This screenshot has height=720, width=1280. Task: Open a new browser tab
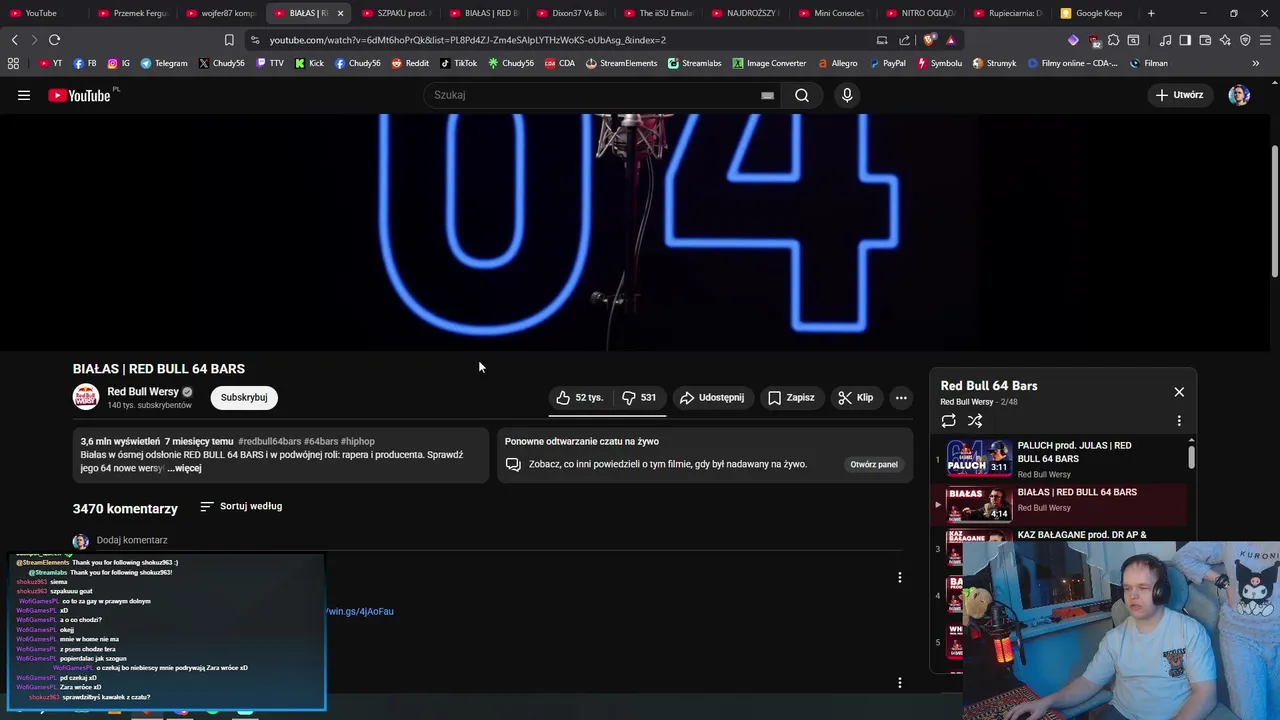pos(1151,13)
